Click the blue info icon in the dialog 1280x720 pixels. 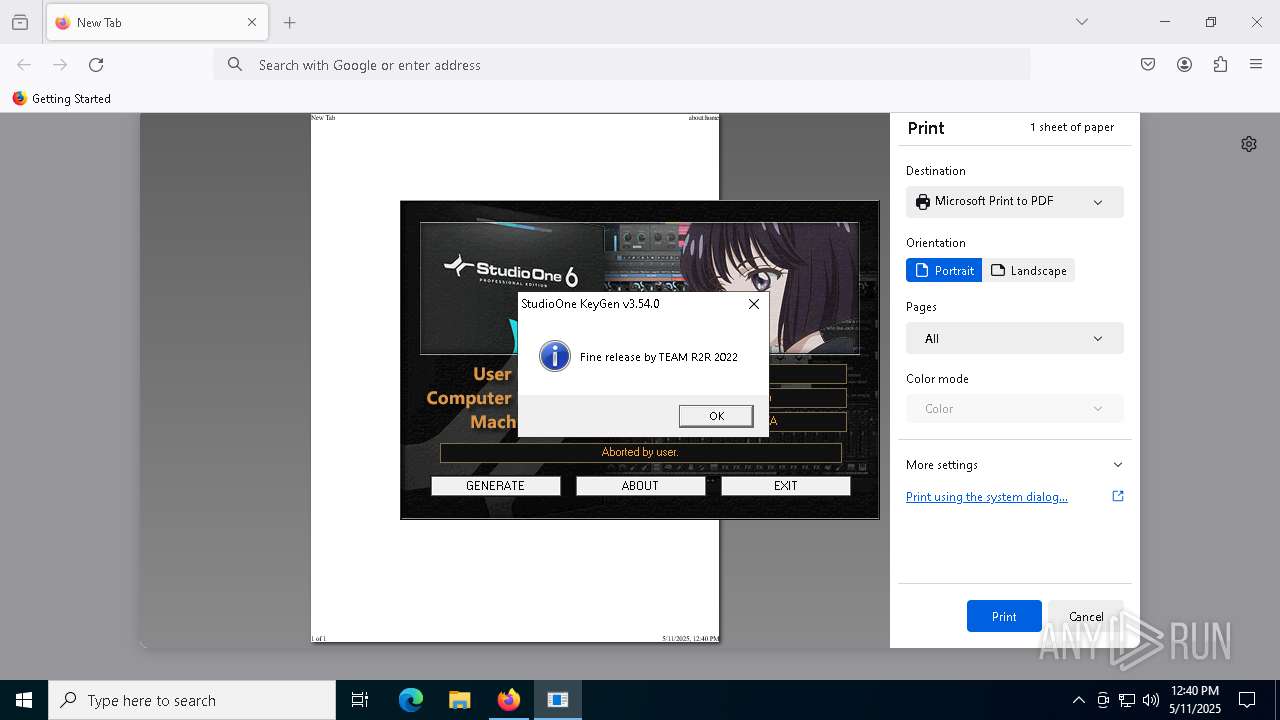(554, 356)
